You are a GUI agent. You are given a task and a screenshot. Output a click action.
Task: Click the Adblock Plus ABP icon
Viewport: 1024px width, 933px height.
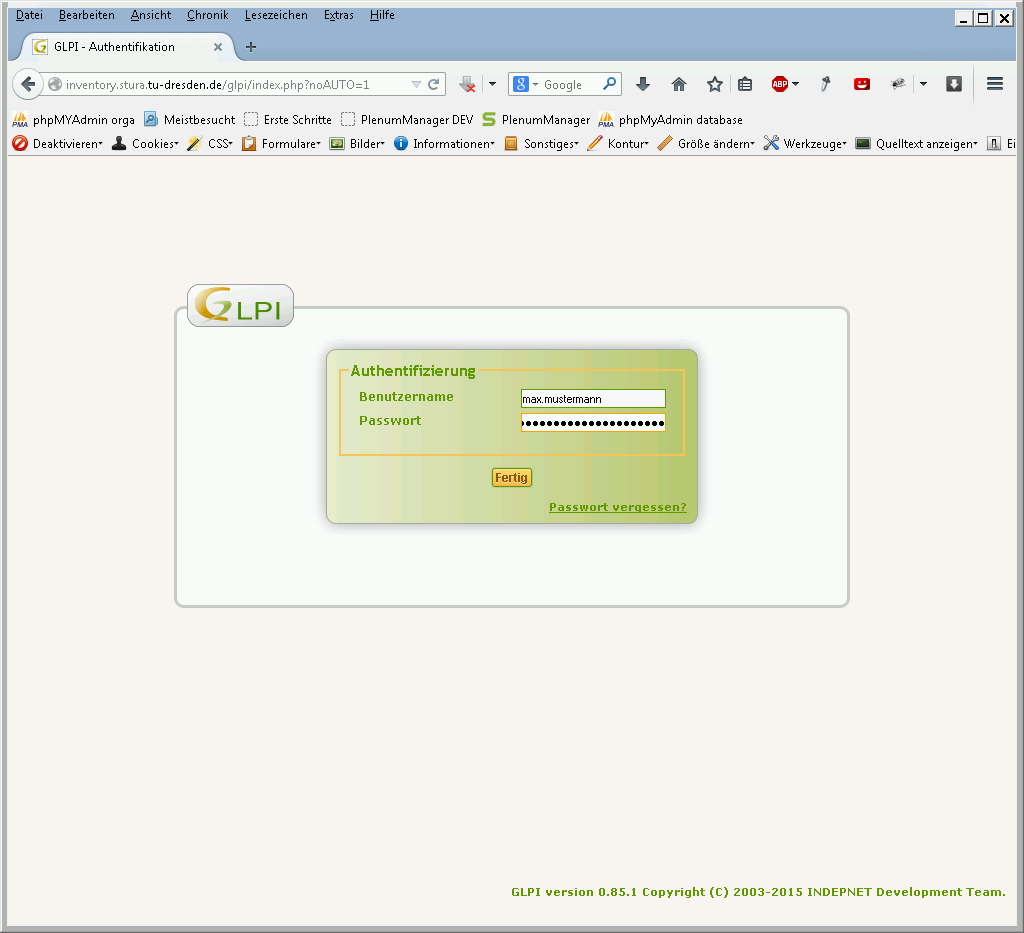point(780,85)
